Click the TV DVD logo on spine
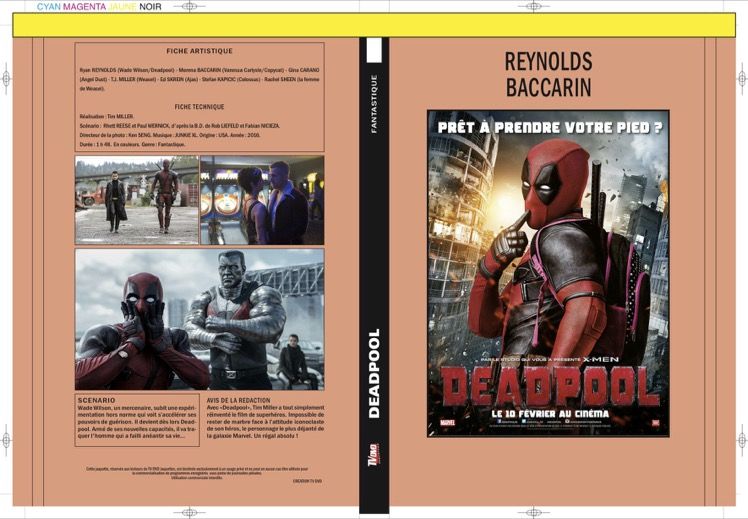Image resolution: width=748 pixels, height=519 pixels. pyautogui.click(x=374, y=456)
